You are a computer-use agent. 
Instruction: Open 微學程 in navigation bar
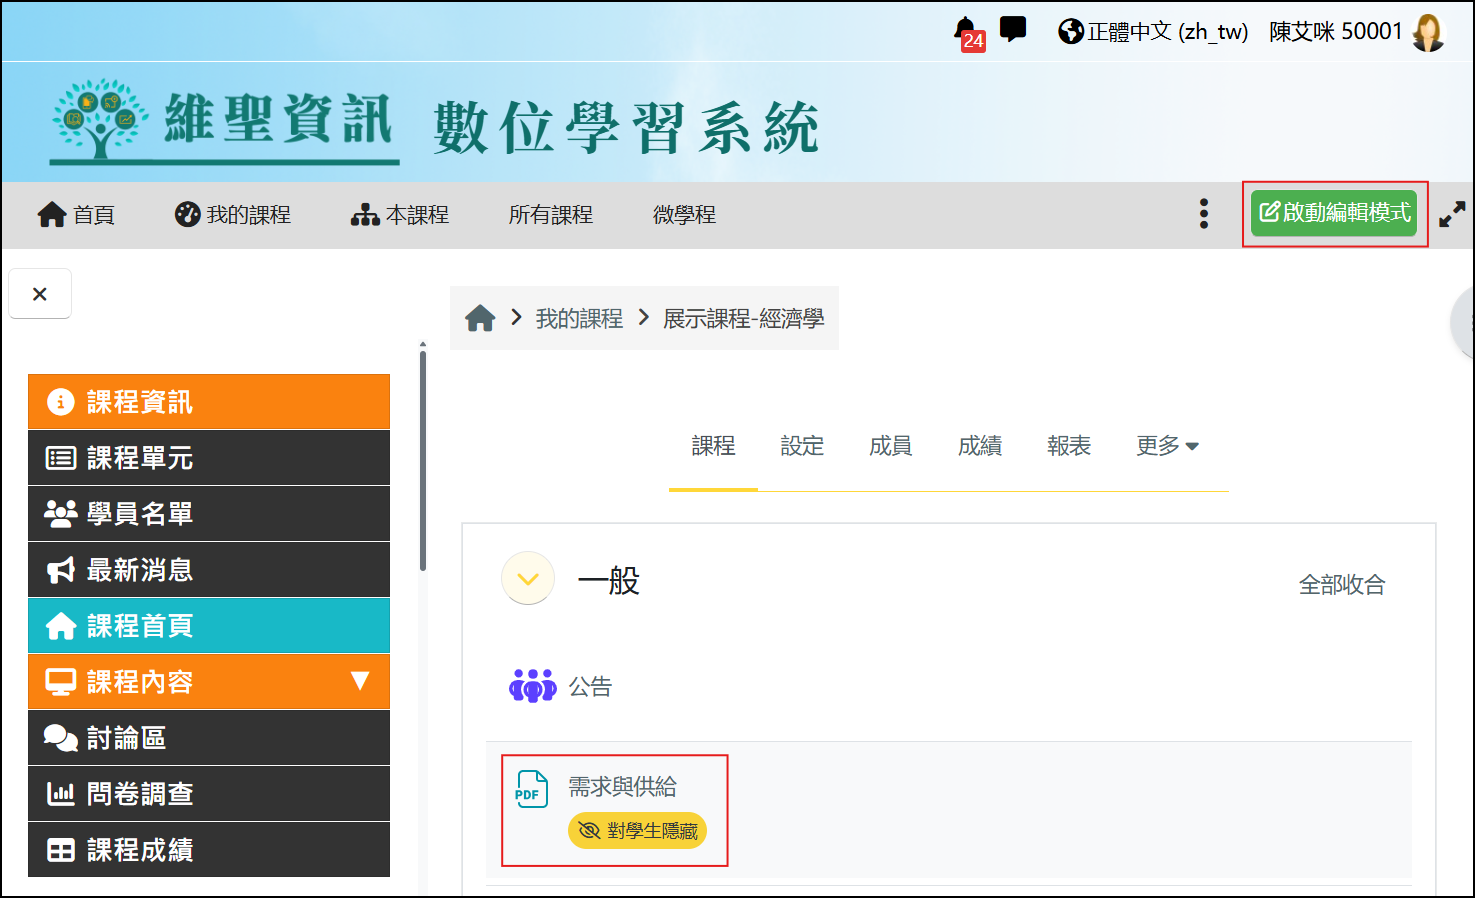tap(684, 215)
